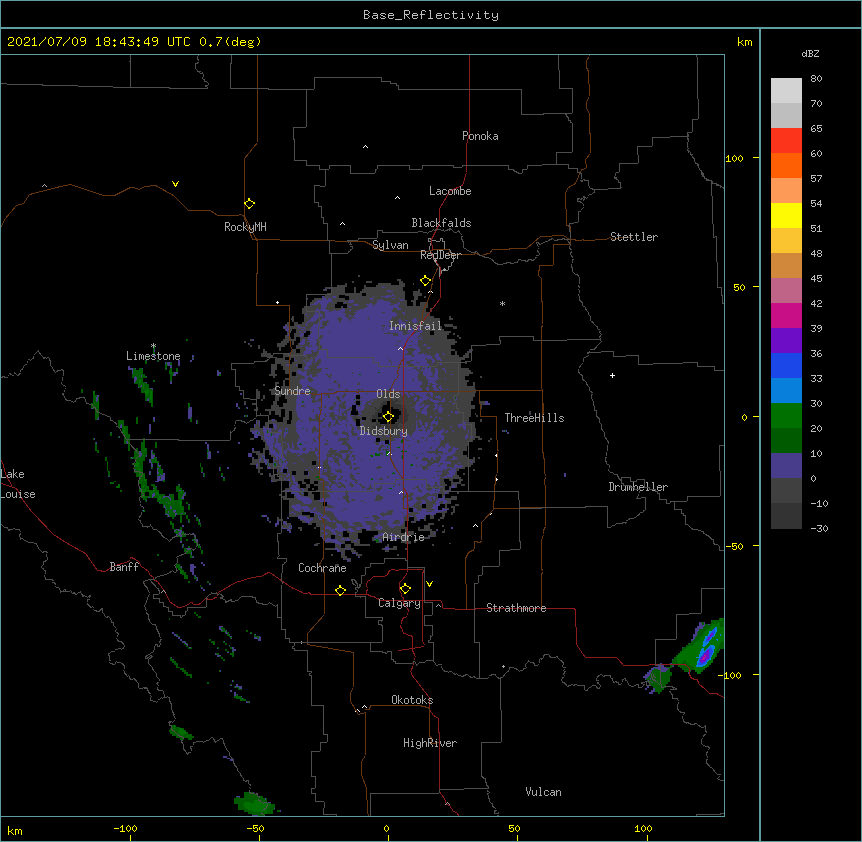The width and height of the screenshot is (862, 842).
Task: Click the km unit label at bottom left
Action: [15, 831]
